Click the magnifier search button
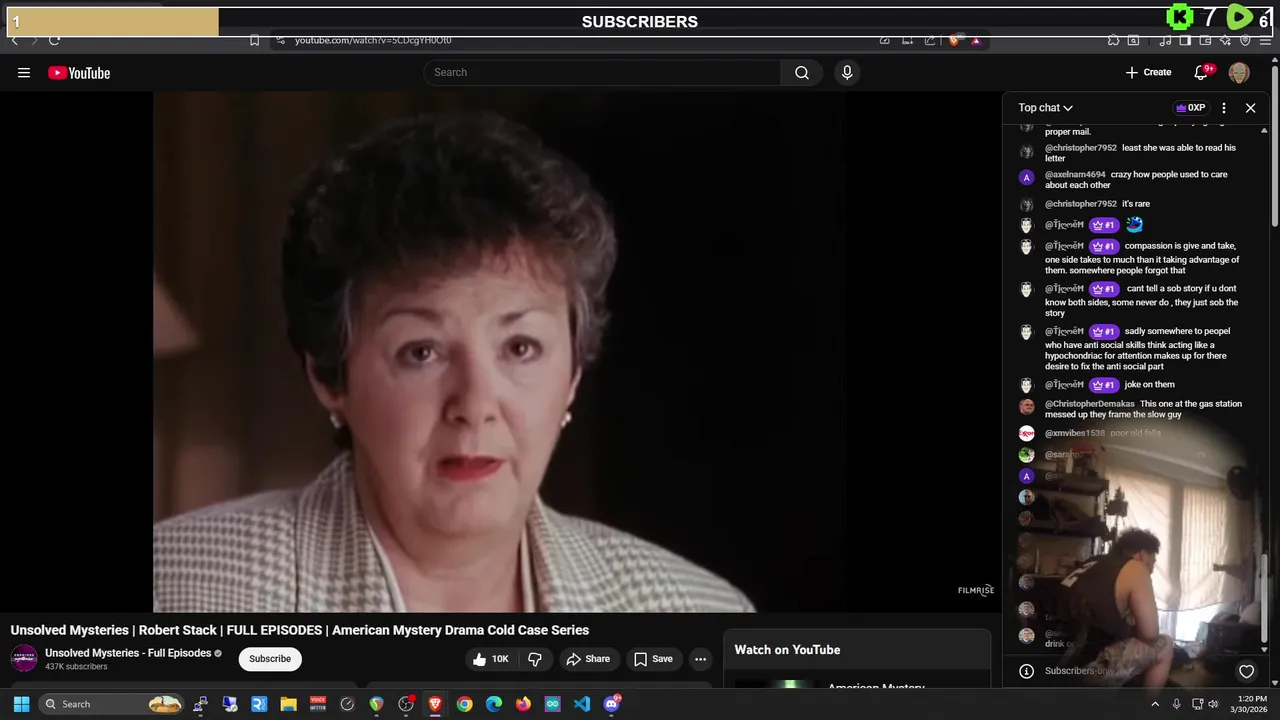Screen dimensions: 1280x720 (x=802, y=72)
